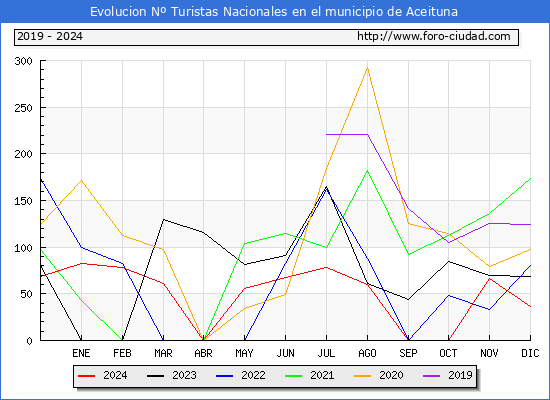Click the purple 2019 legend swatch
Viewport: 550px width, 400px height.
tap(431, 376)
